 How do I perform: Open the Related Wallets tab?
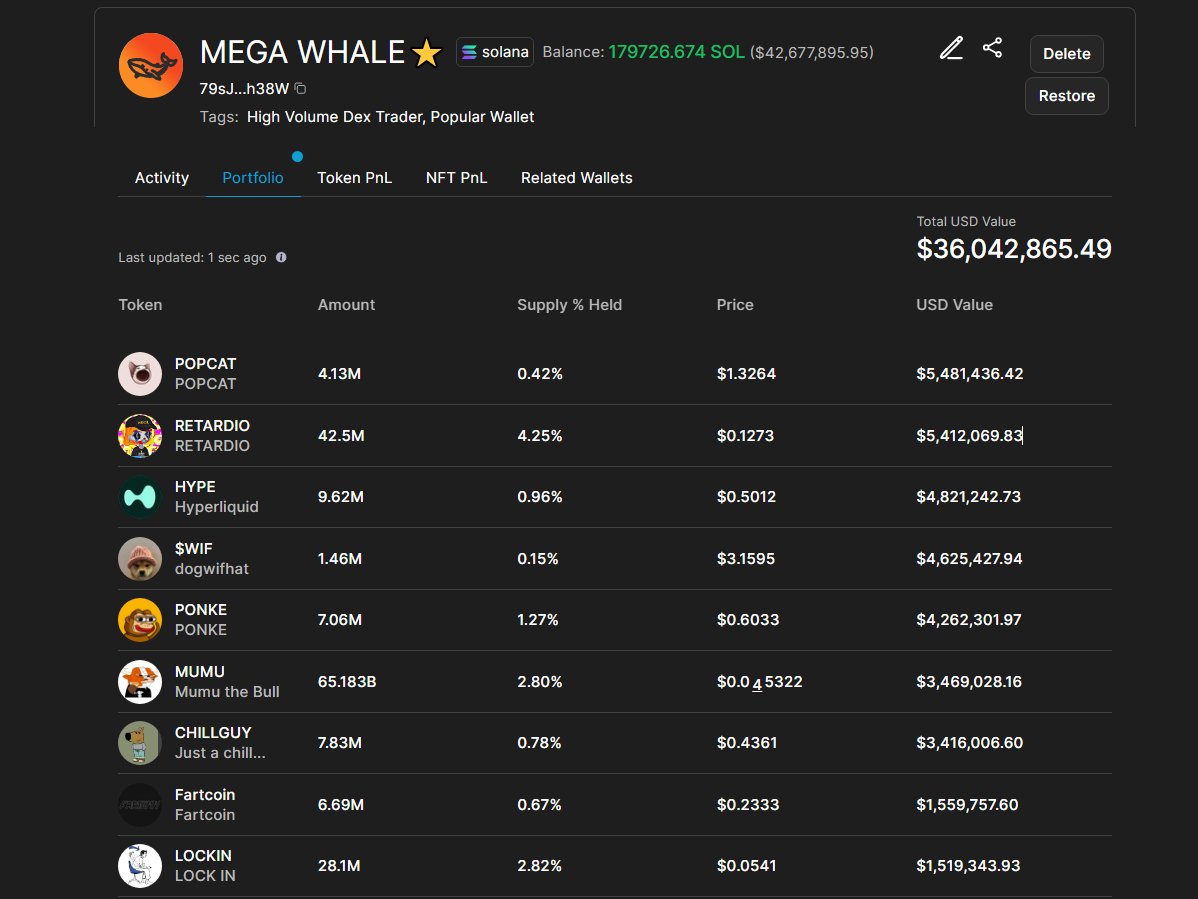(x=577, y=178)
